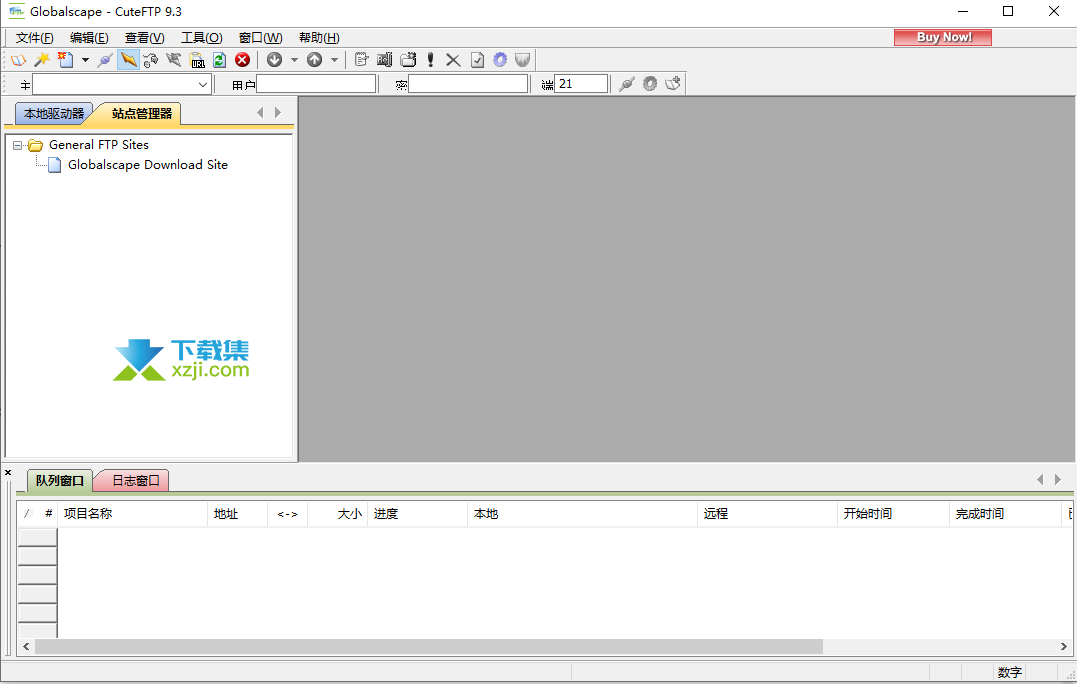
Task: Click the gray shield toolbar icon
Action: (x=523, y=60)
